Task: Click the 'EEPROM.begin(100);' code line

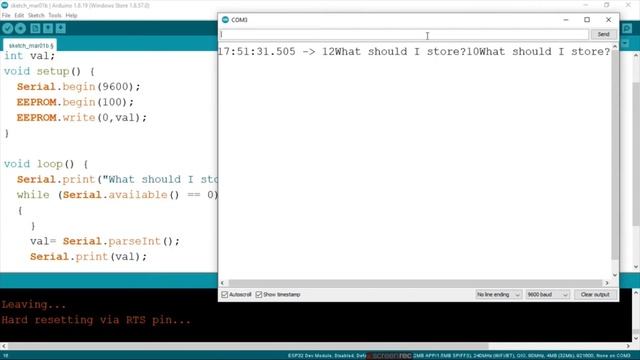Action: tap(75, 102)
